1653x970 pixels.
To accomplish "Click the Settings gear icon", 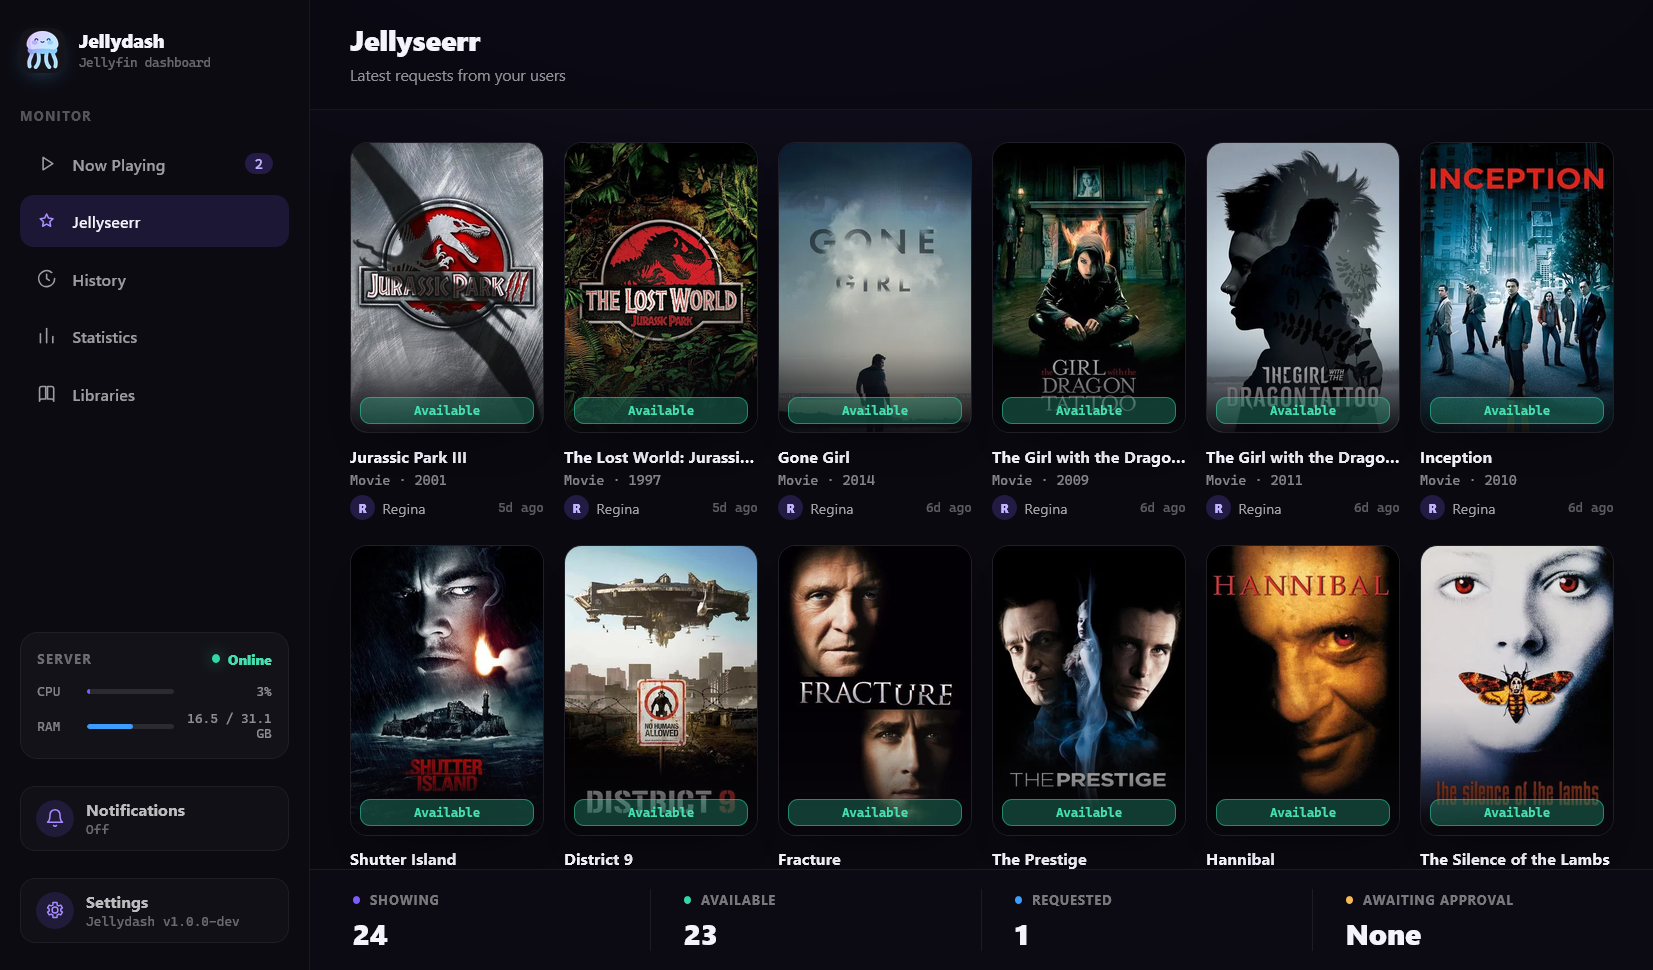I will (55, 910).
